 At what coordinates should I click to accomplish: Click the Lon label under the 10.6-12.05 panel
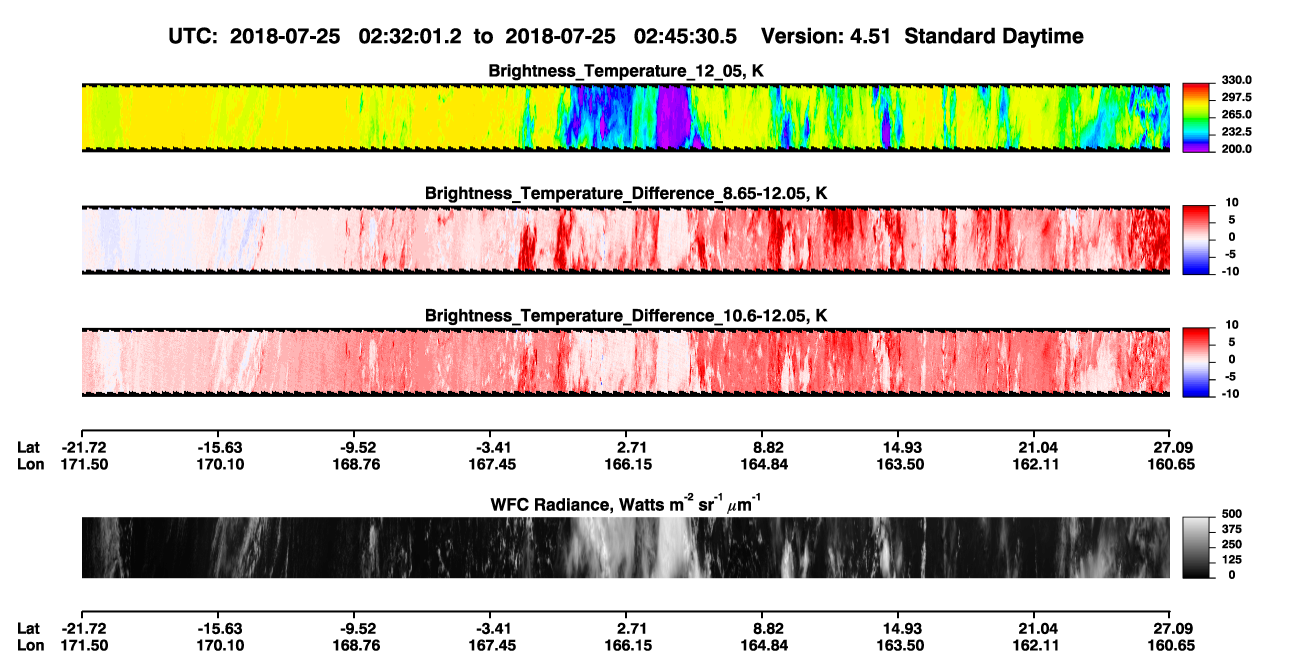point(31,464)
